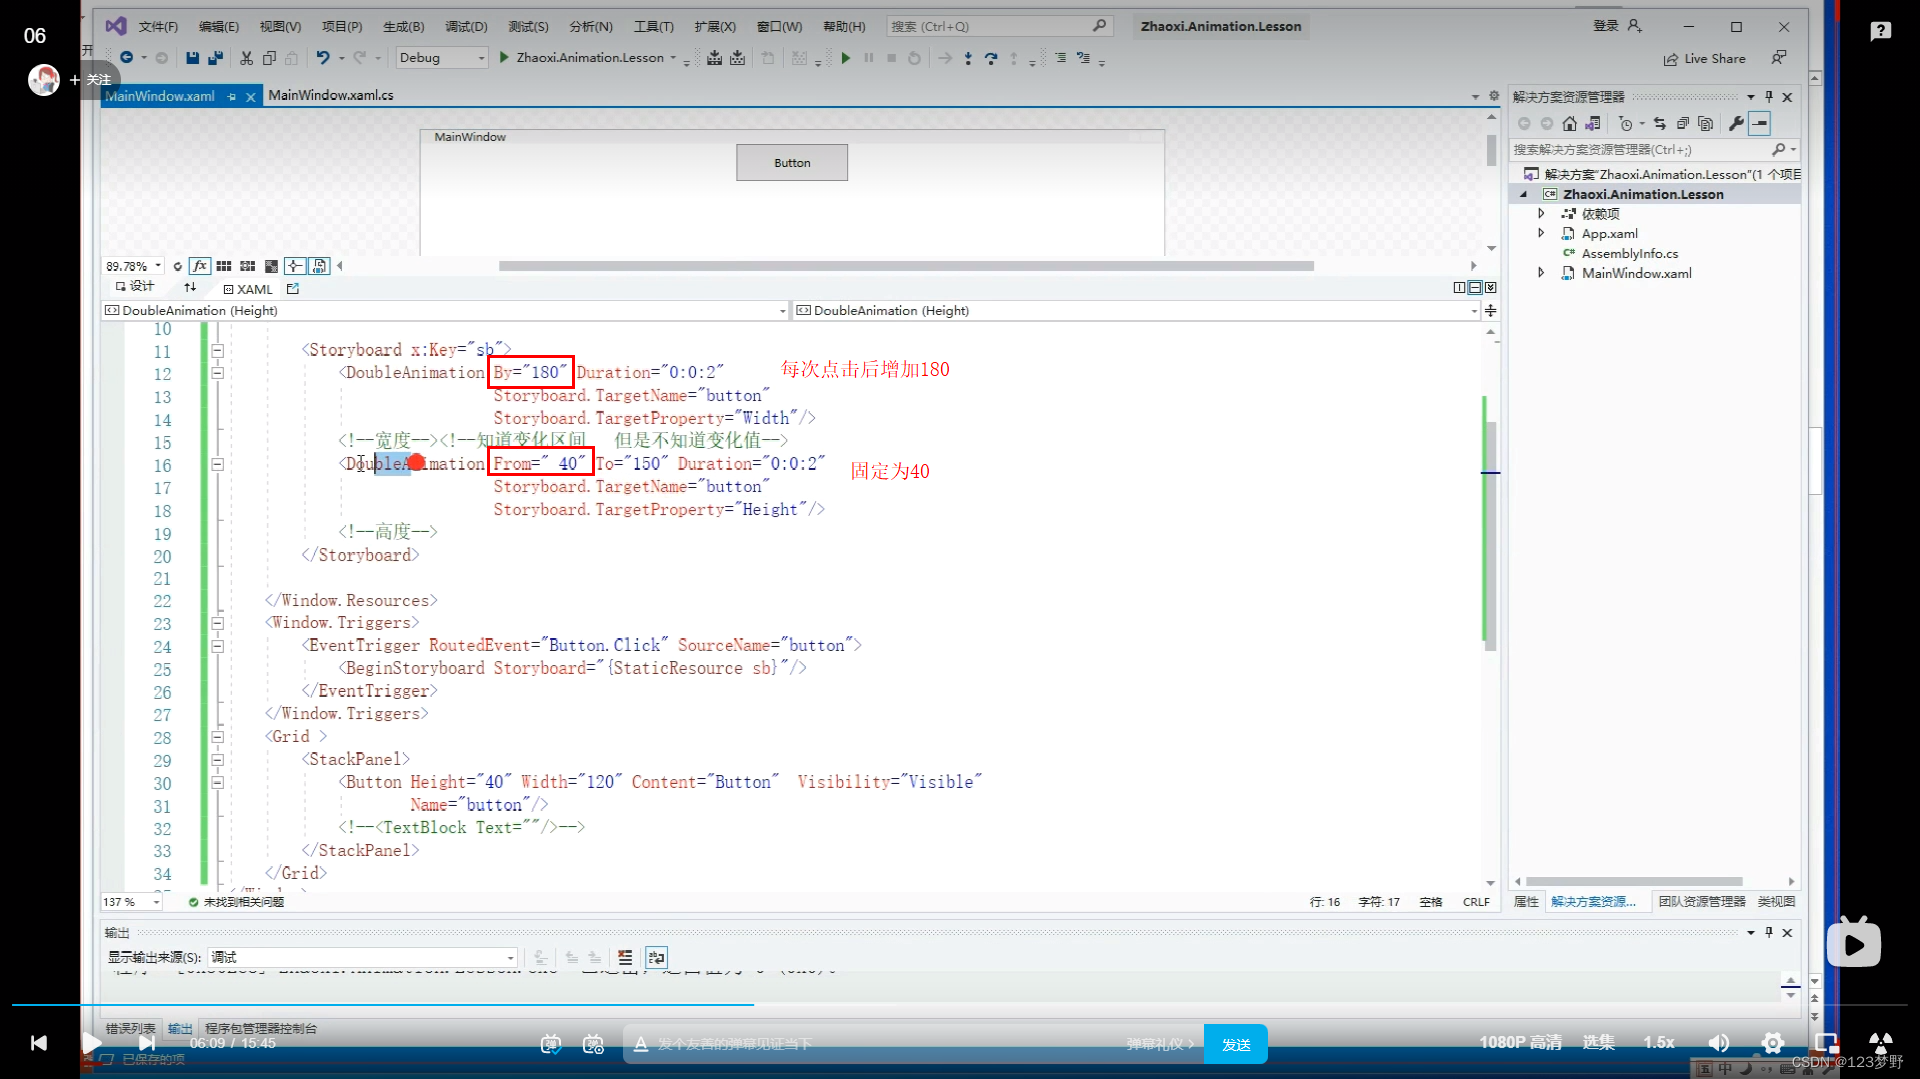
Task: Click the designer refresh icon
Action: [177, 266]
